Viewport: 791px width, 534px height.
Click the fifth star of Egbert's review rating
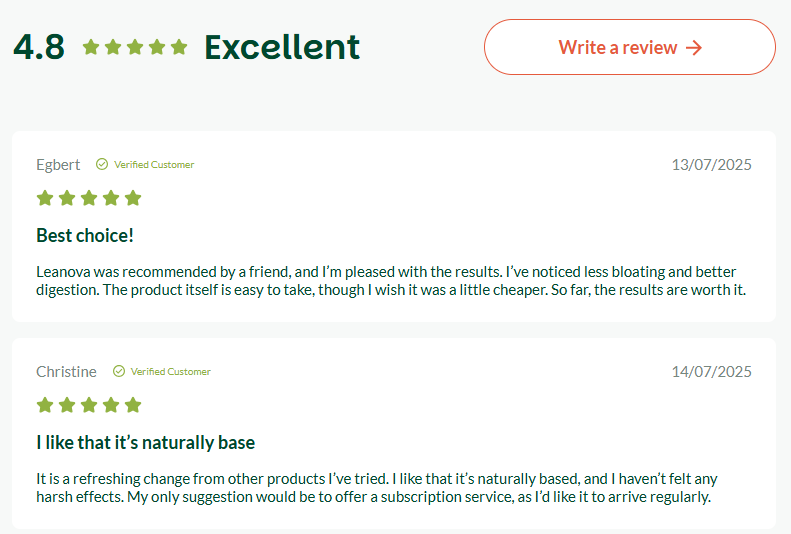[133, 198]
